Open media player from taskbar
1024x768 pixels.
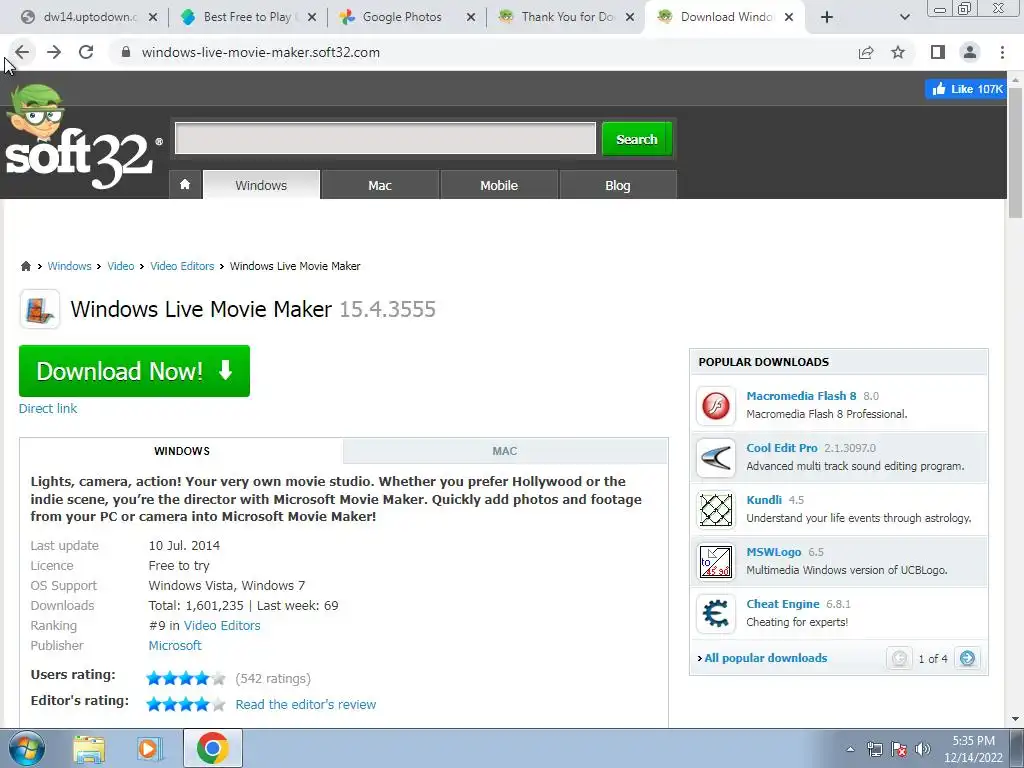149,749
